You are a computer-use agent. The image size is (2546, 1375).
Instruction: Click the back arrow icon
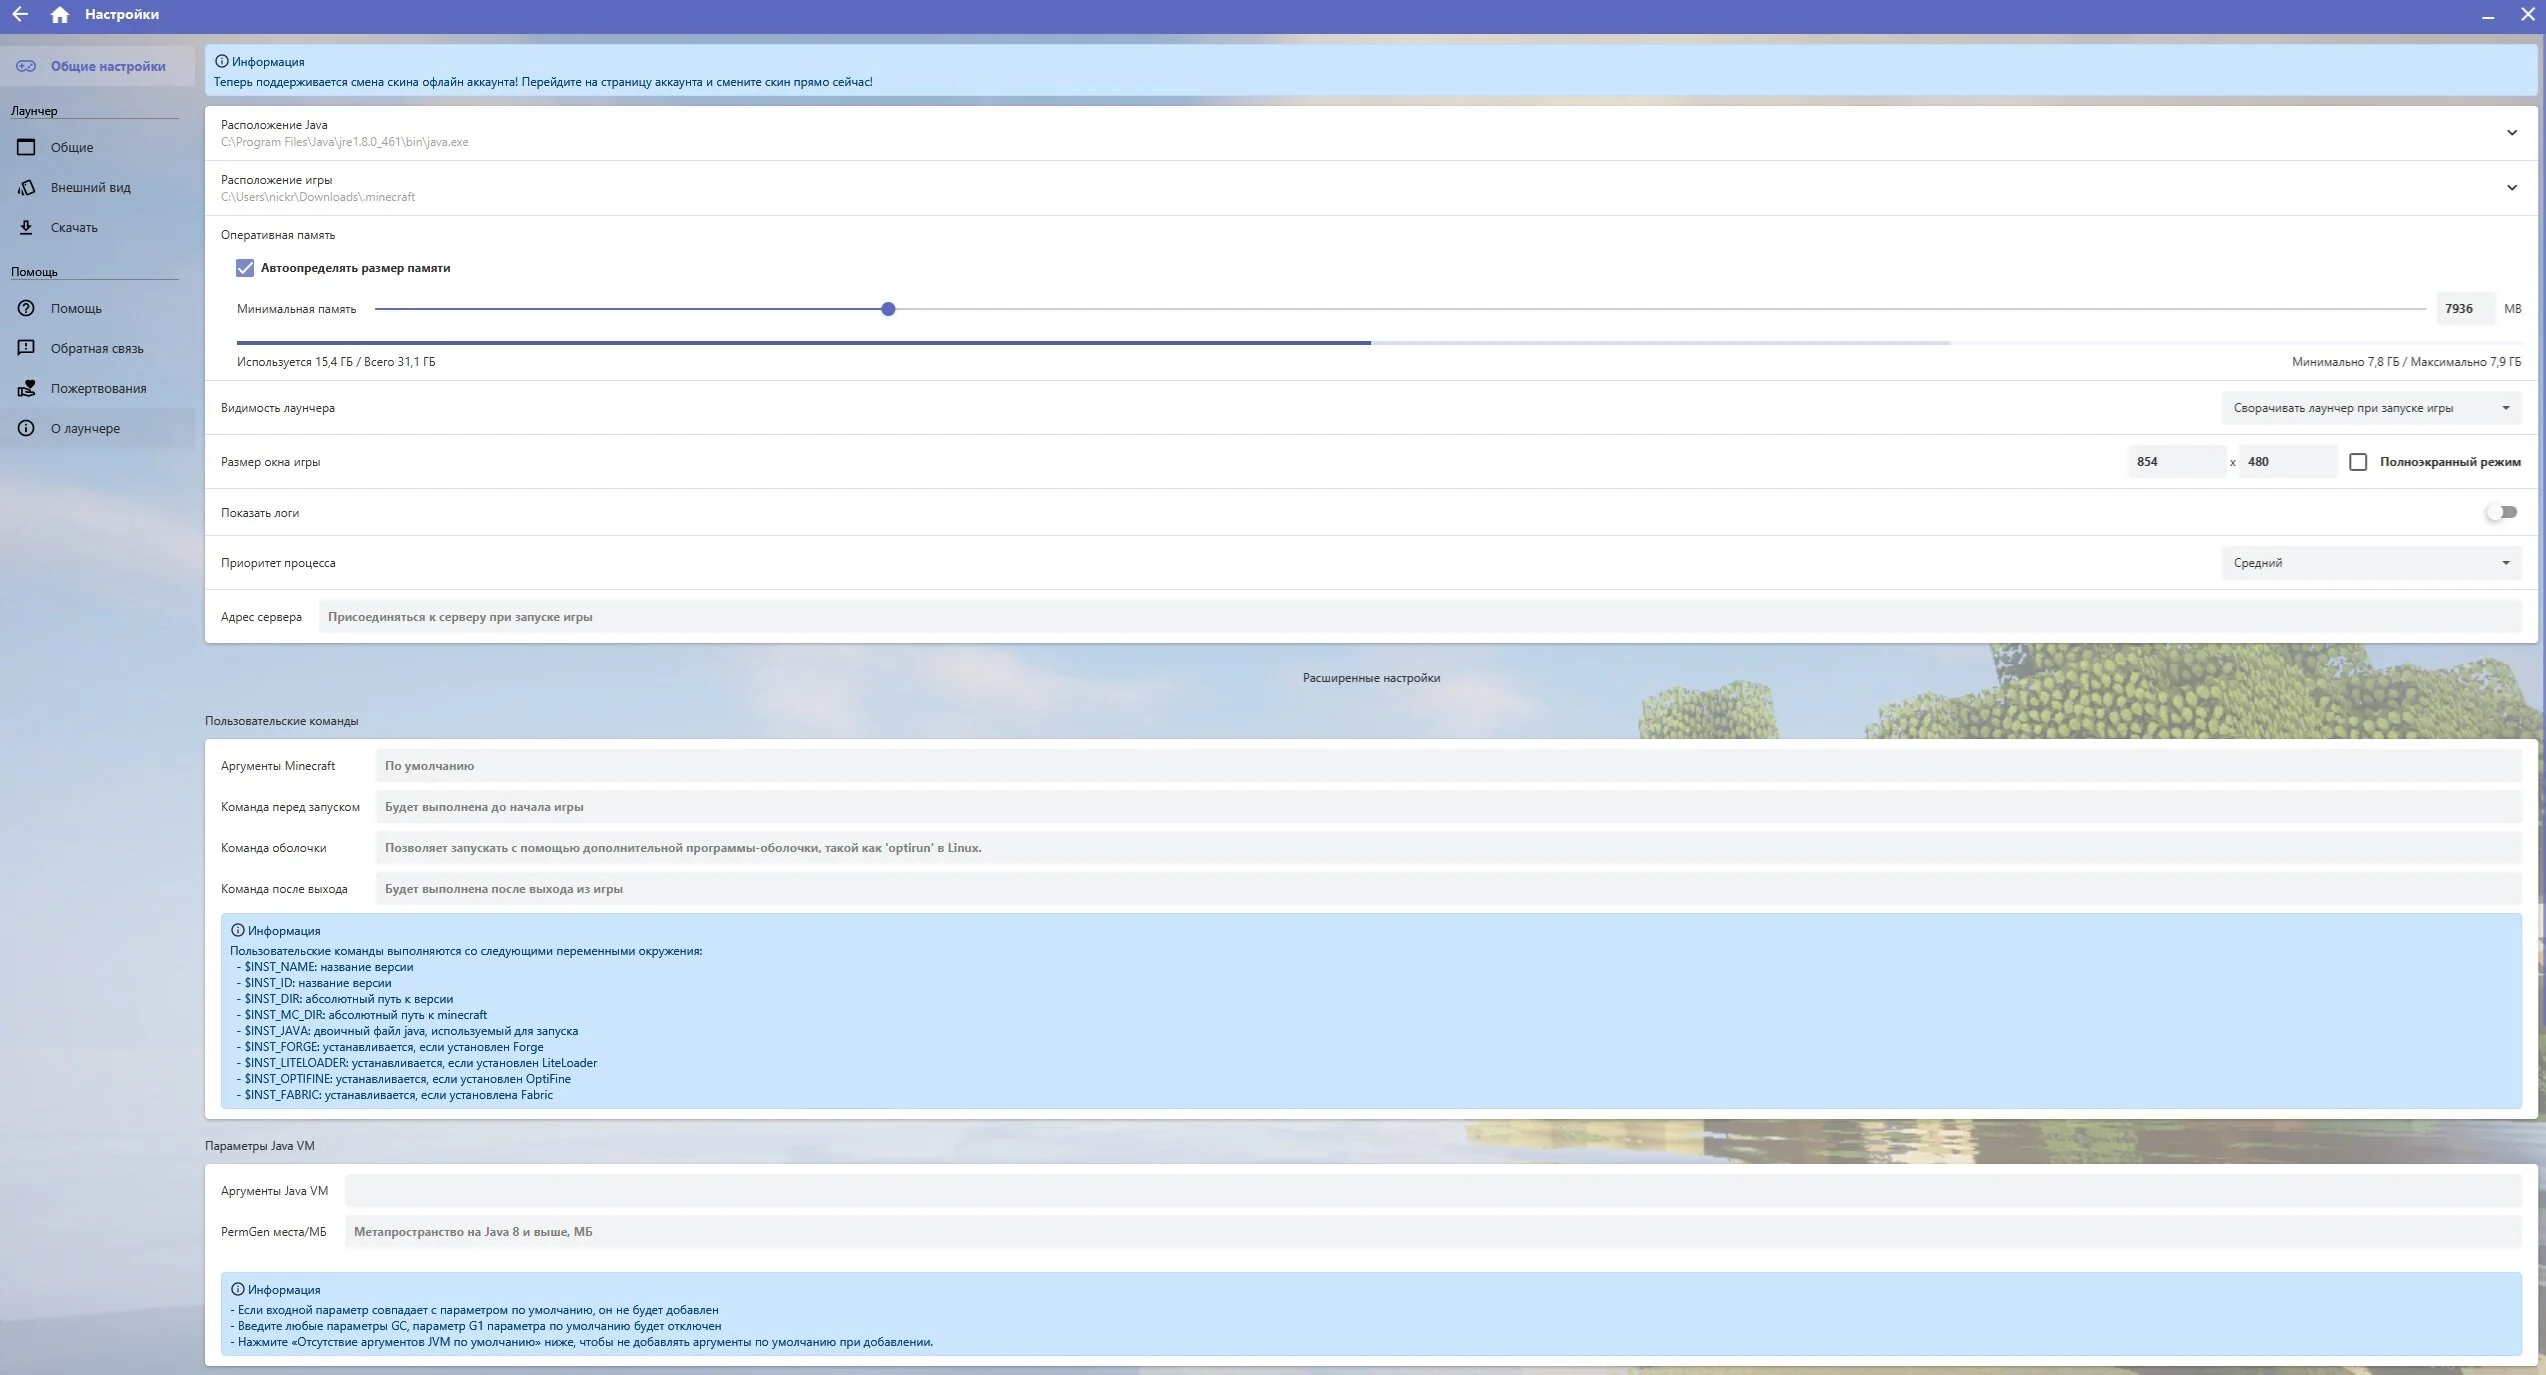tap(20, 14)
